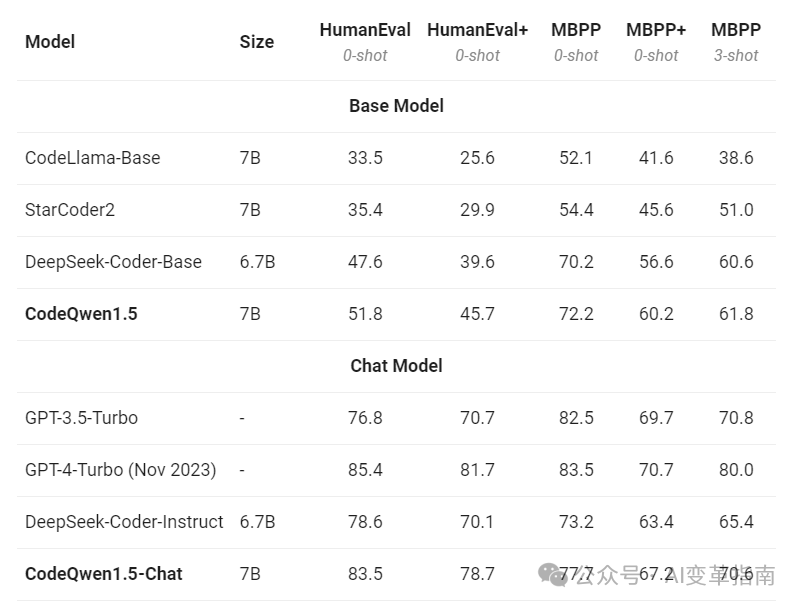
Task: Click the 6.7B size for DeepSeek-Coder-Instruct
Action: pyautogui.click(x=257, y=522)
